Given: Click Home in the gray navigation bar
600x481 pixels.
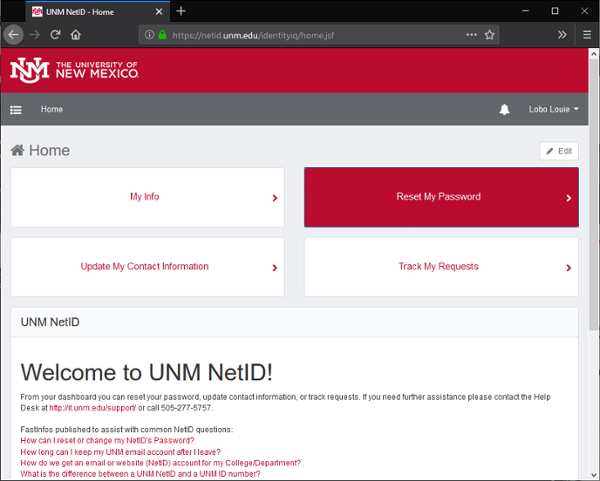Looking at the screenshot, I should [52, 109].
